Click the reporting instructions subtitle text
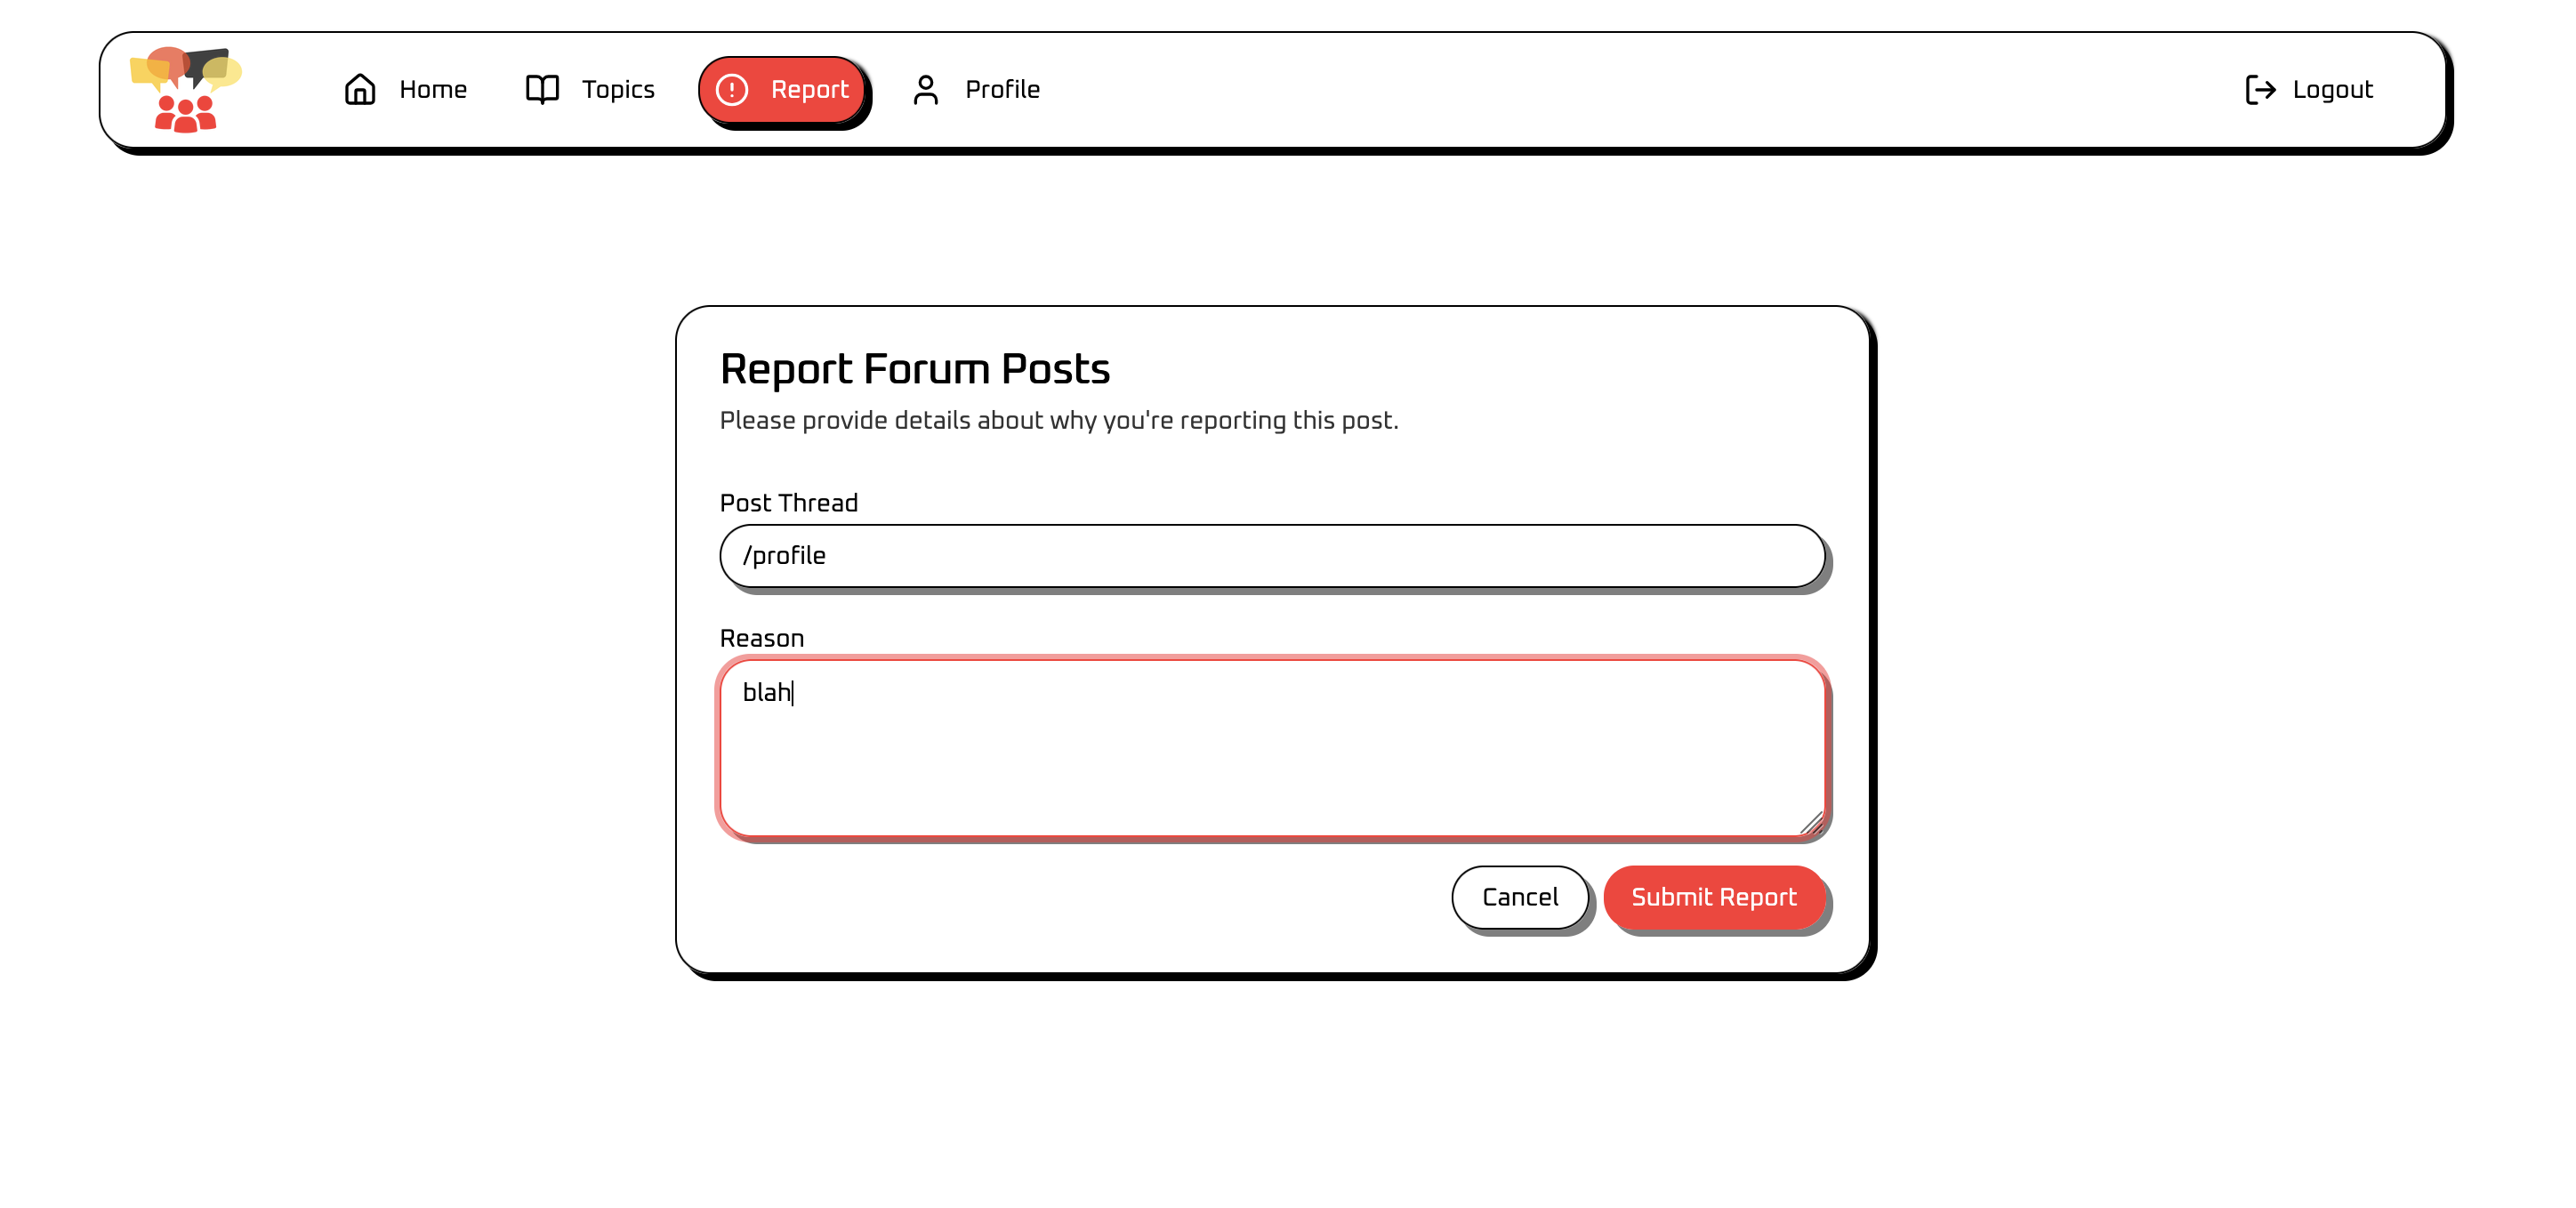Screen dimensions: 2576x1208 coord(1059,421)
